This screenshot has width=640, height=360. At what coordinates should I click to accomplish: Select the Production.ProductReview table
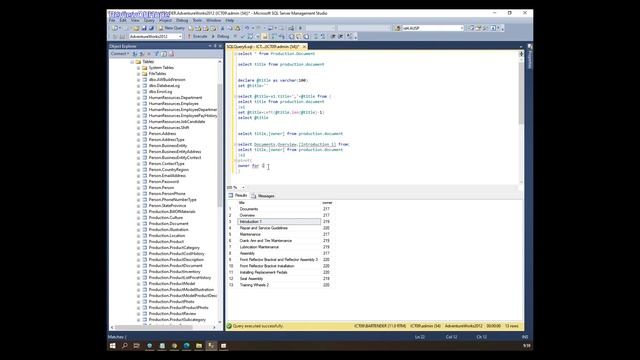pyautogui.click(x=172, y=313)
